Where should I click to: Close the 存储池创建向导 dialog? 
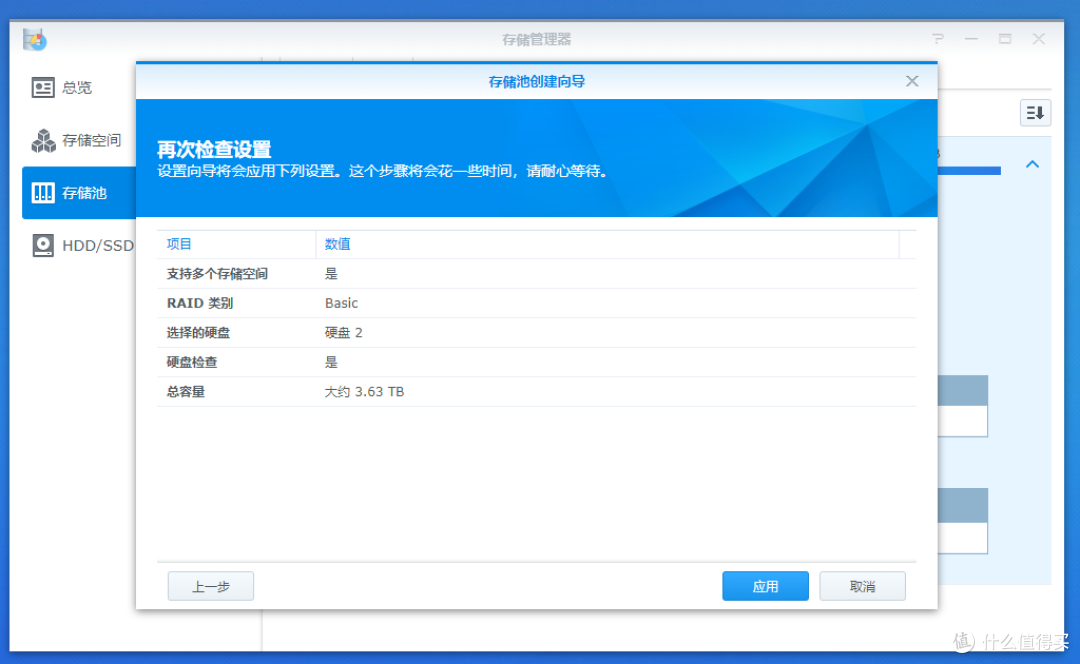click(912, 81)
